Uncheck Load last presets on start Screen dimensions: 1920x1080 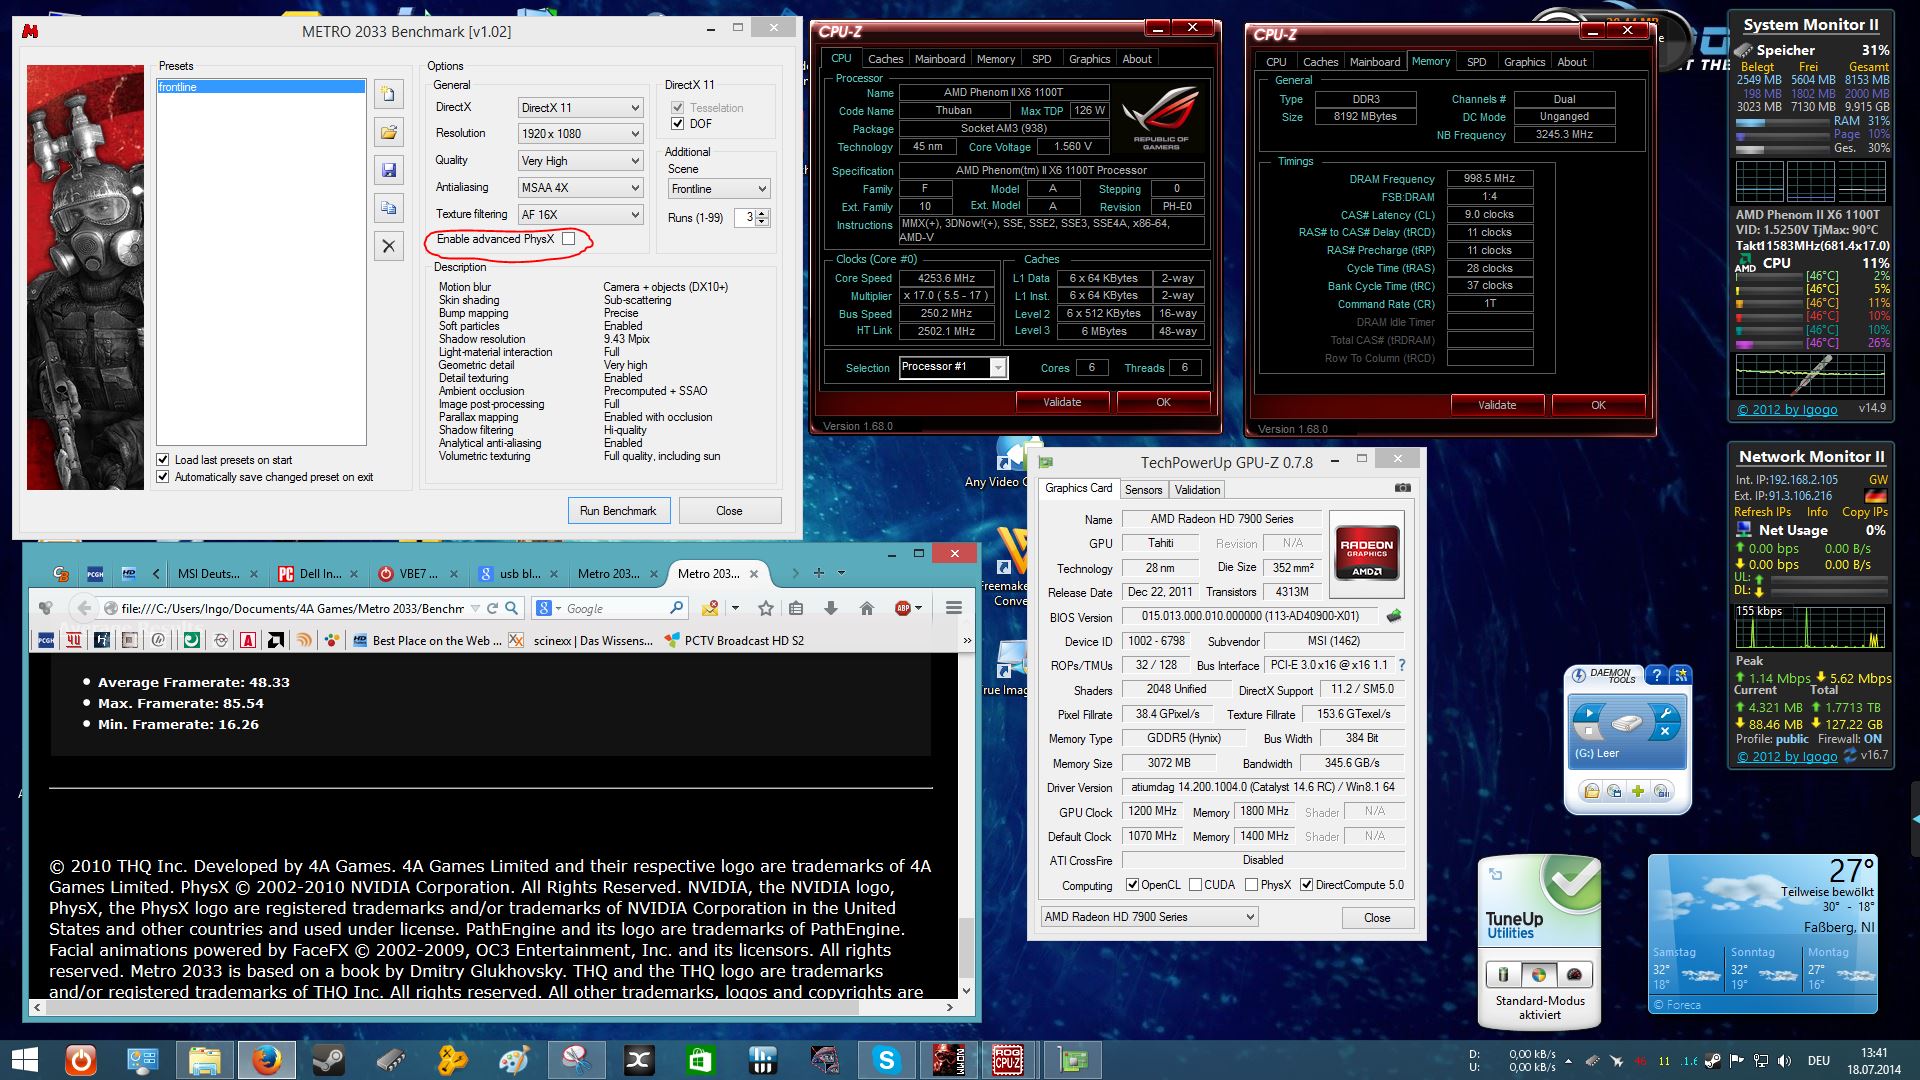click(x=163, y=460)
